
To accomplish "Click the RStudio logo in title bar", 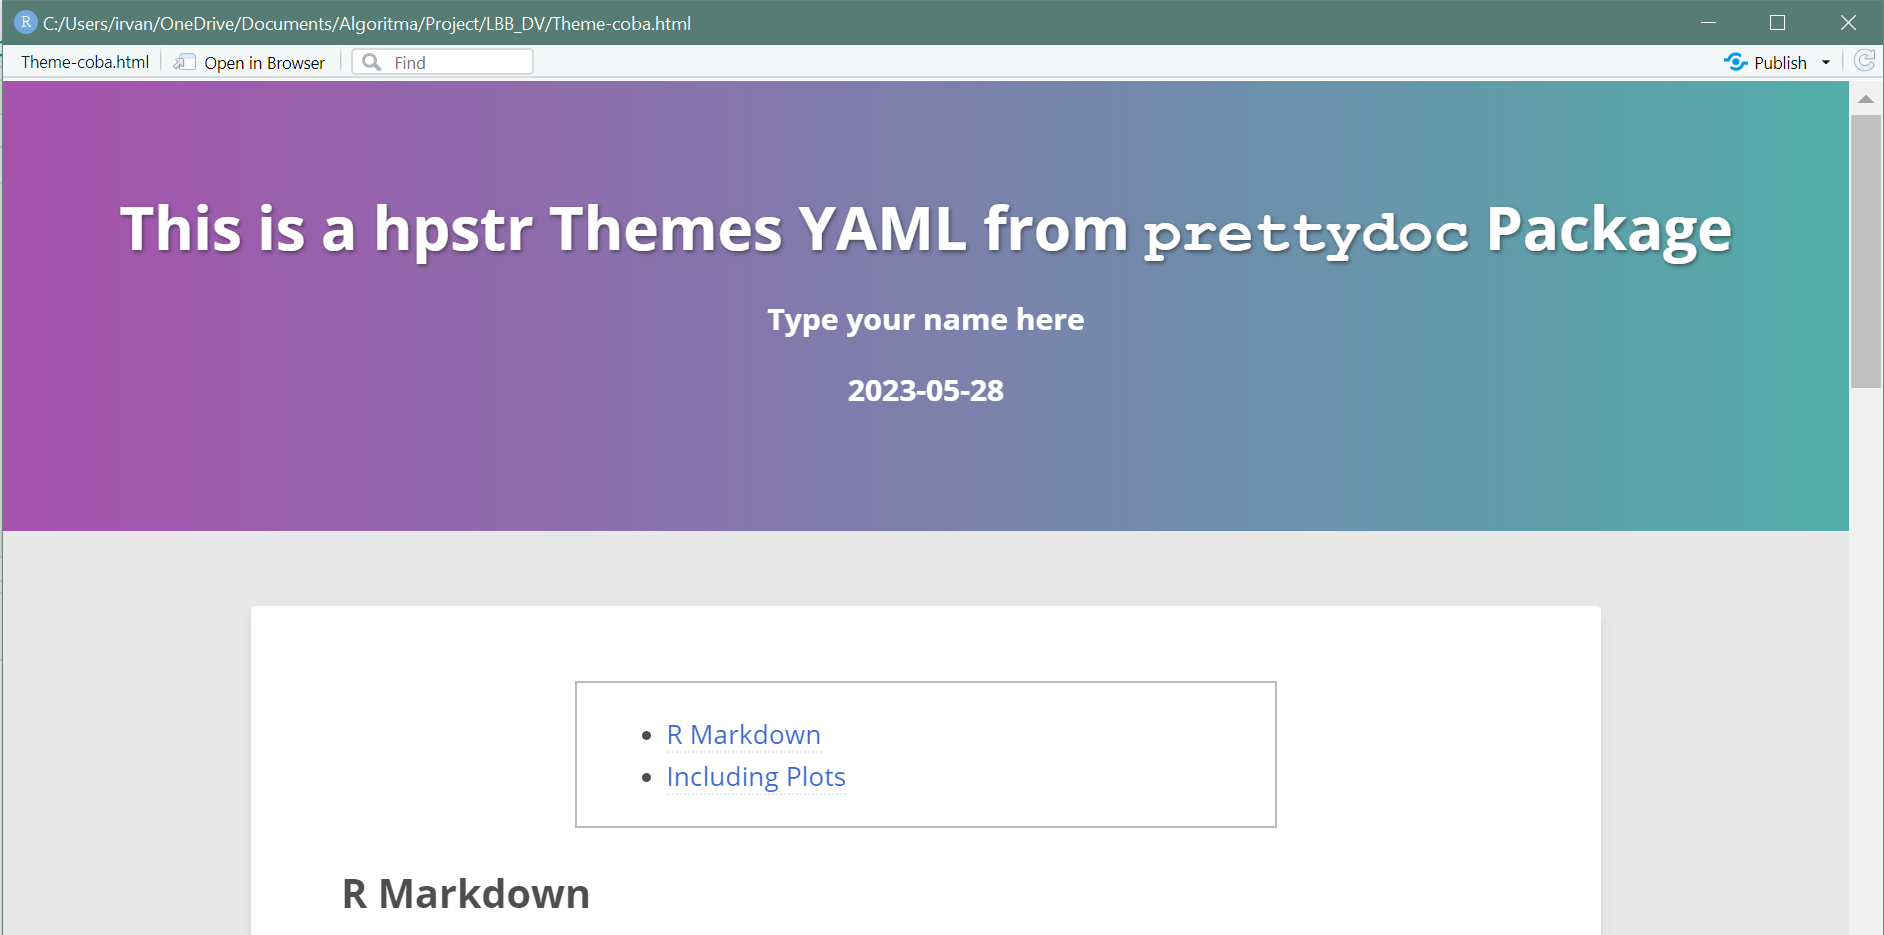I will click(x=25, y=22).
